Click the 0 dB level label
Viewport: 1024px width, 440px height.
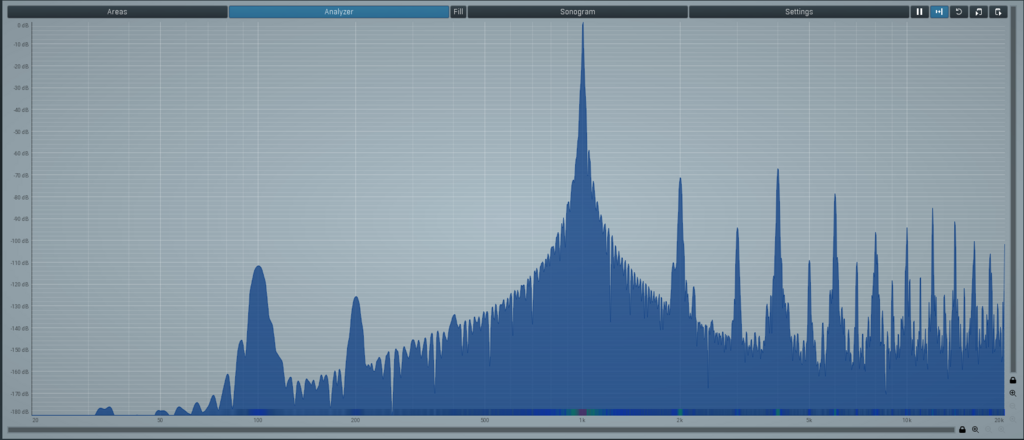pos(24,25)
